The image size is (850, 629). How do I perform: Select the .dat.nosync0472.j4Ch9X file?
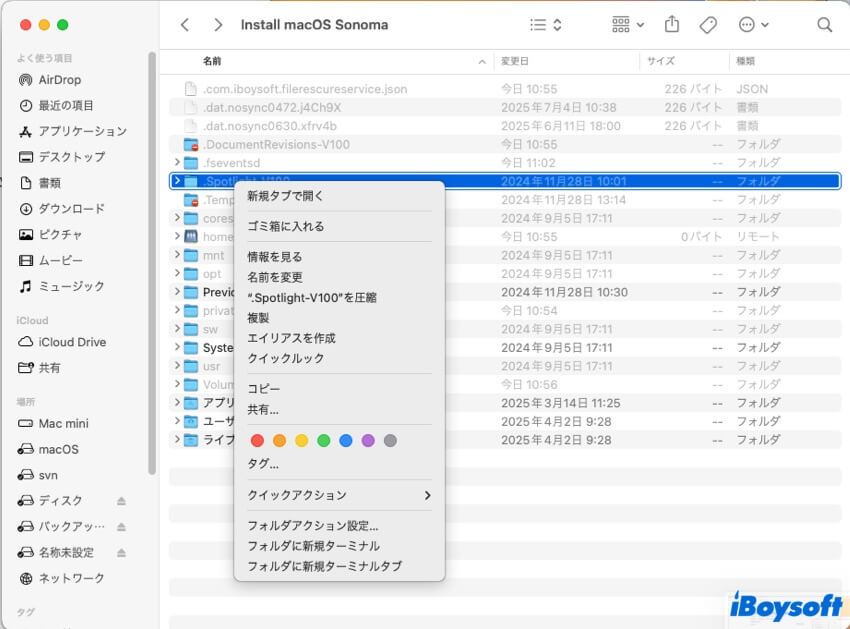coord(505,107)
